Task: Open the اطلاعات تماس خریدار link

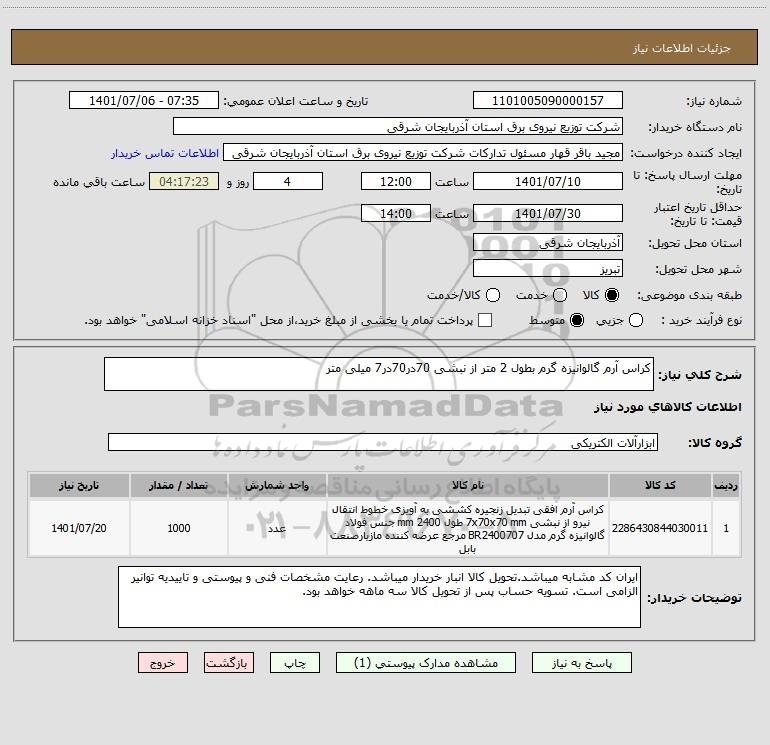Action: [x=165, y=153]
